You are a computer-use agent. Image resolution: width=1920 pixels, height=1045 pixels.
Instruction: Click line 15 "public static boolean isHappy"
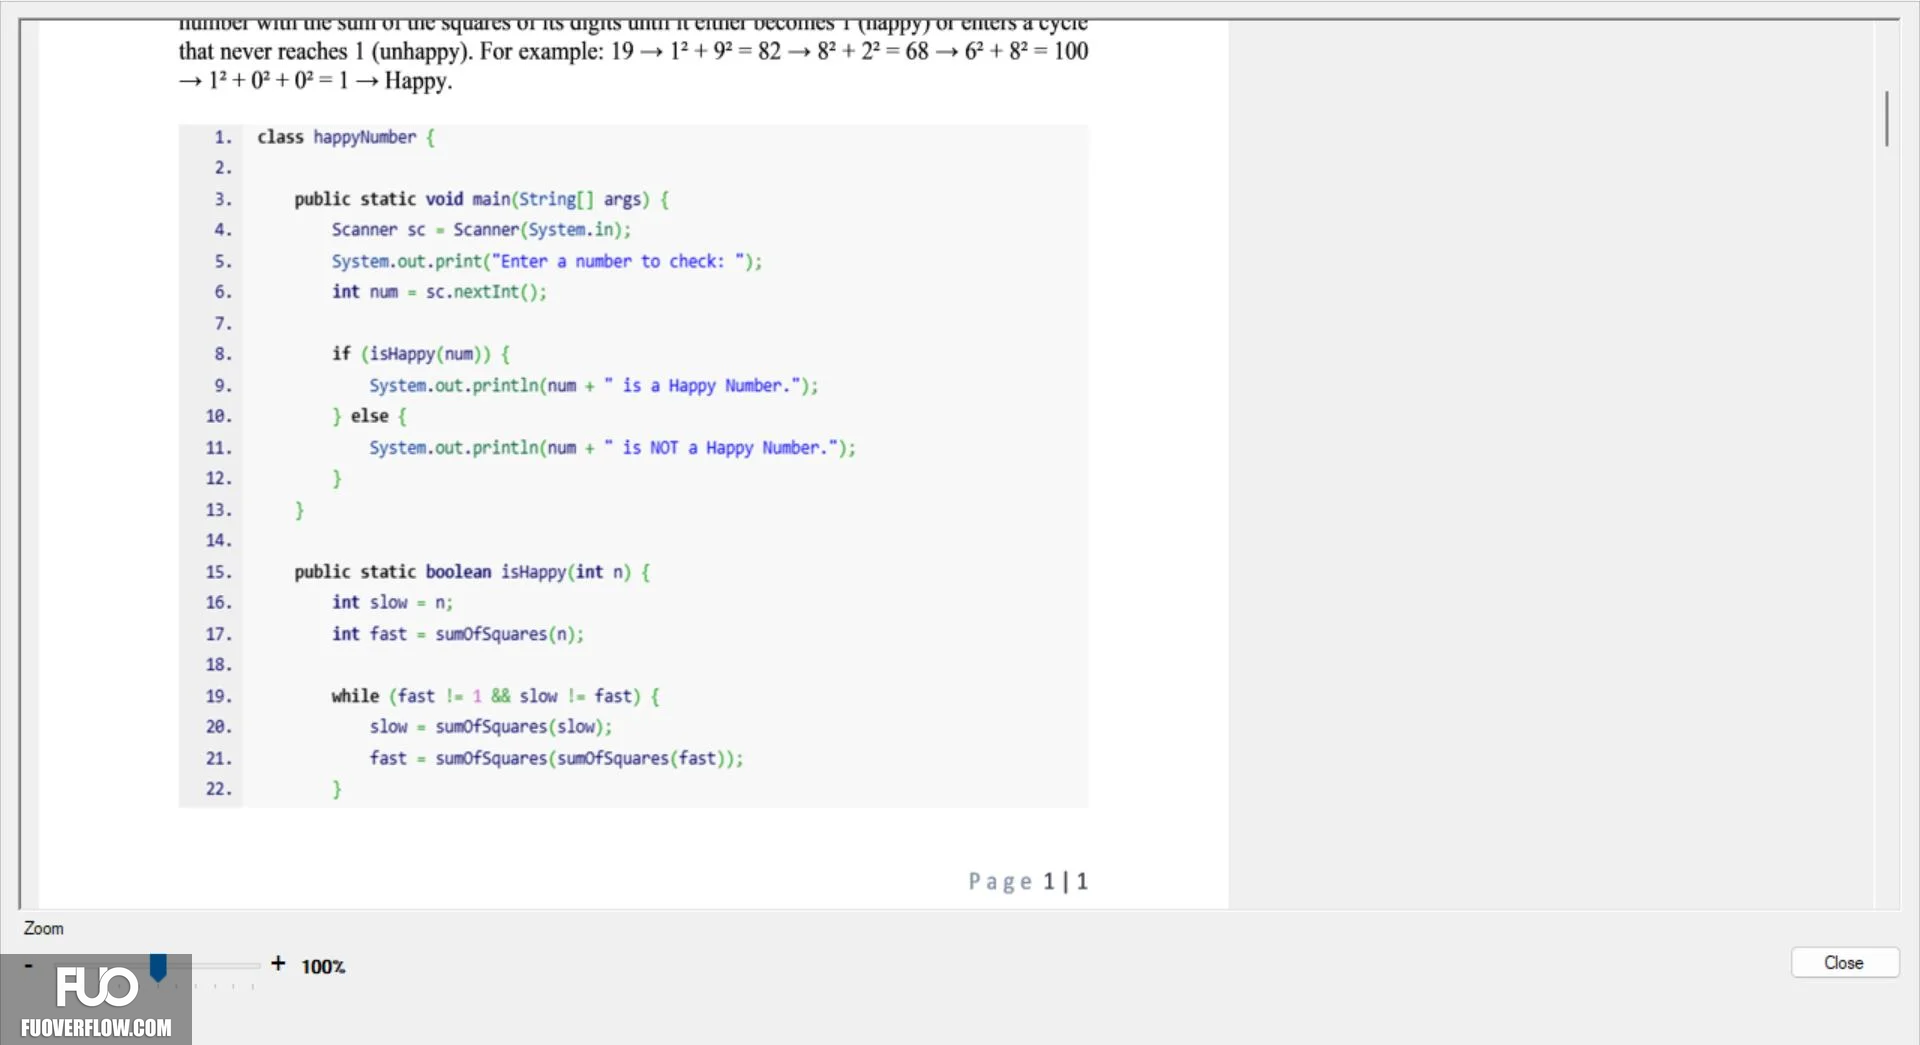(x=472, y=572)
